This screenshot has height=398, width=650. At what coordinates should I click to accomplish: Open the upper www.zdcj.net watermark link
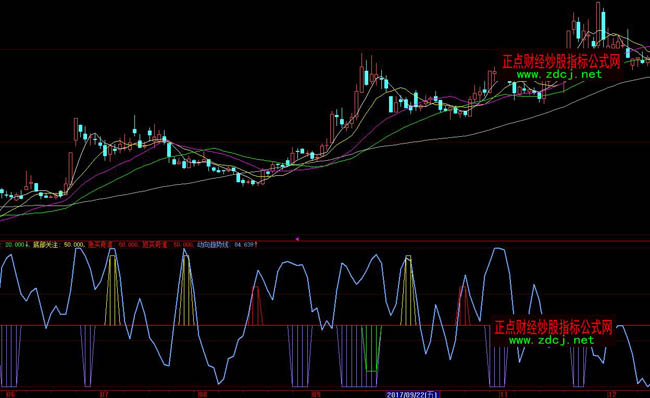point(559,75)
